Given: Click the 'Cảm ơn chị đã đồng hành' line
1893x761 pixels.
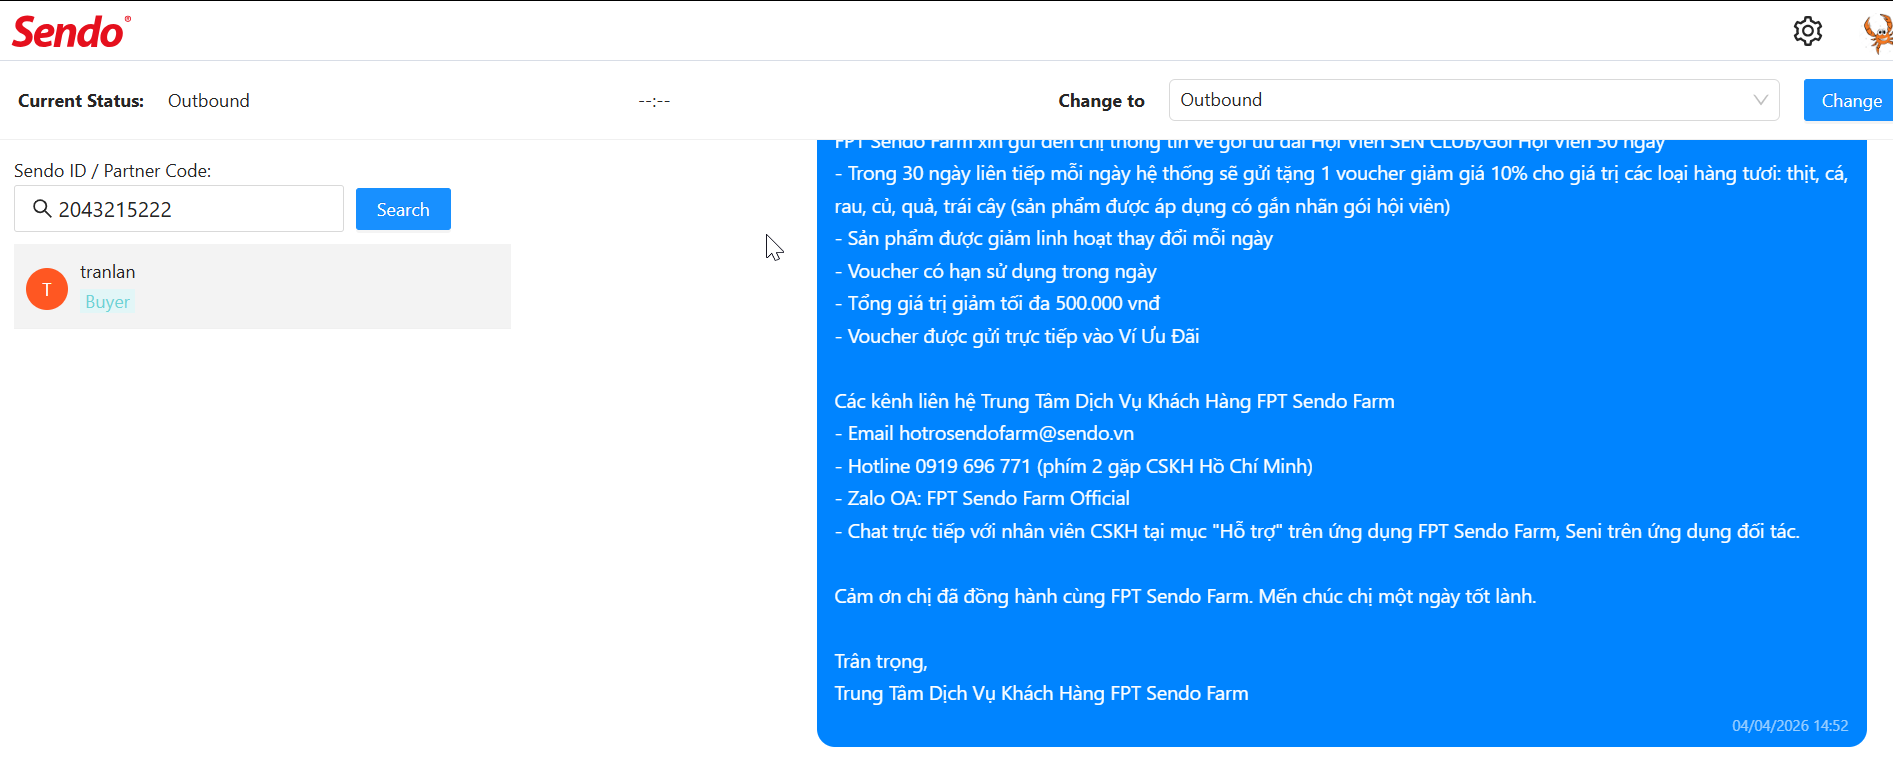Looking at the screenshot, I should tap(1185, 596).
